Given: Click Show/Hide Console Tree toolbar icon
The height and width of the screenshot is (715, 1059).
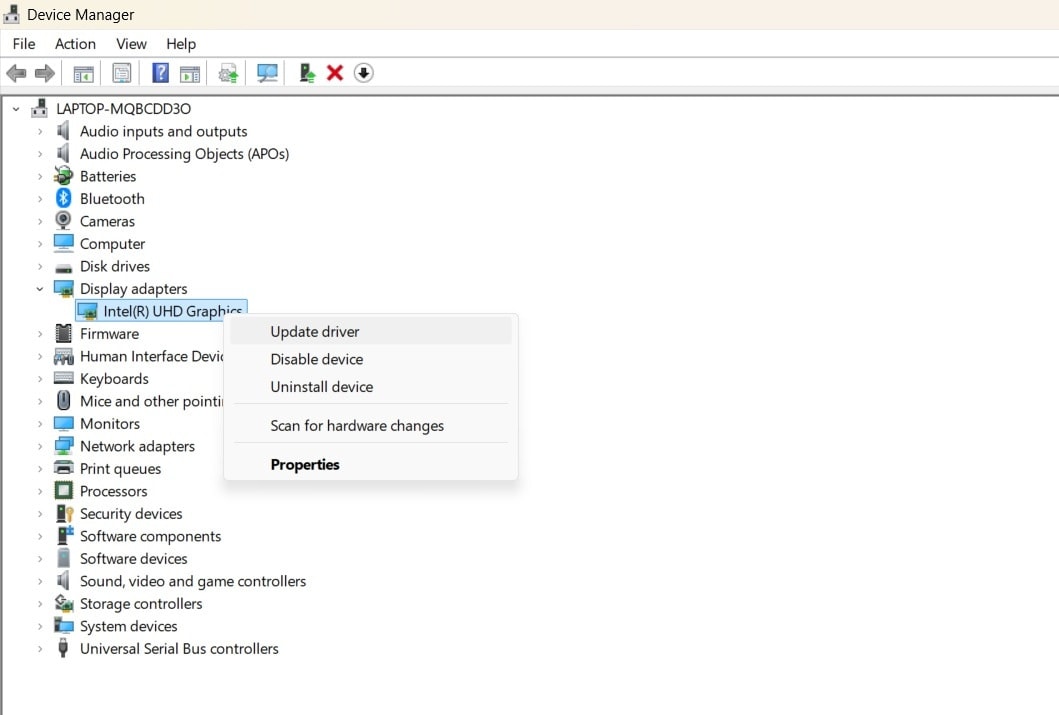Looking at the screenshot, I should click(x=83, y=74).
